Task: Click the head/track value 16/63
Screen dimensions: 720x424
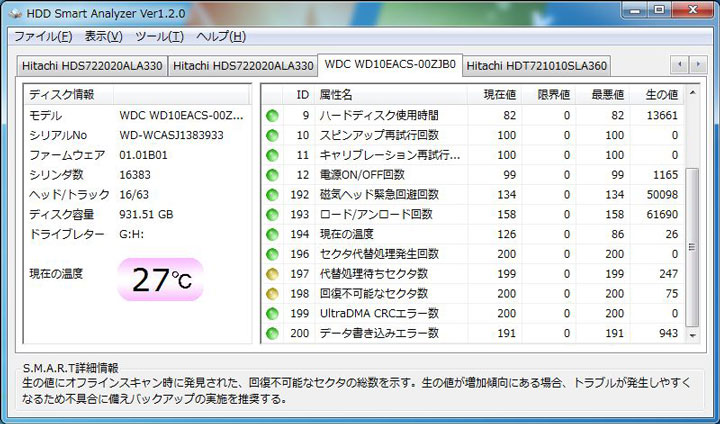Action: coord(134,194)
